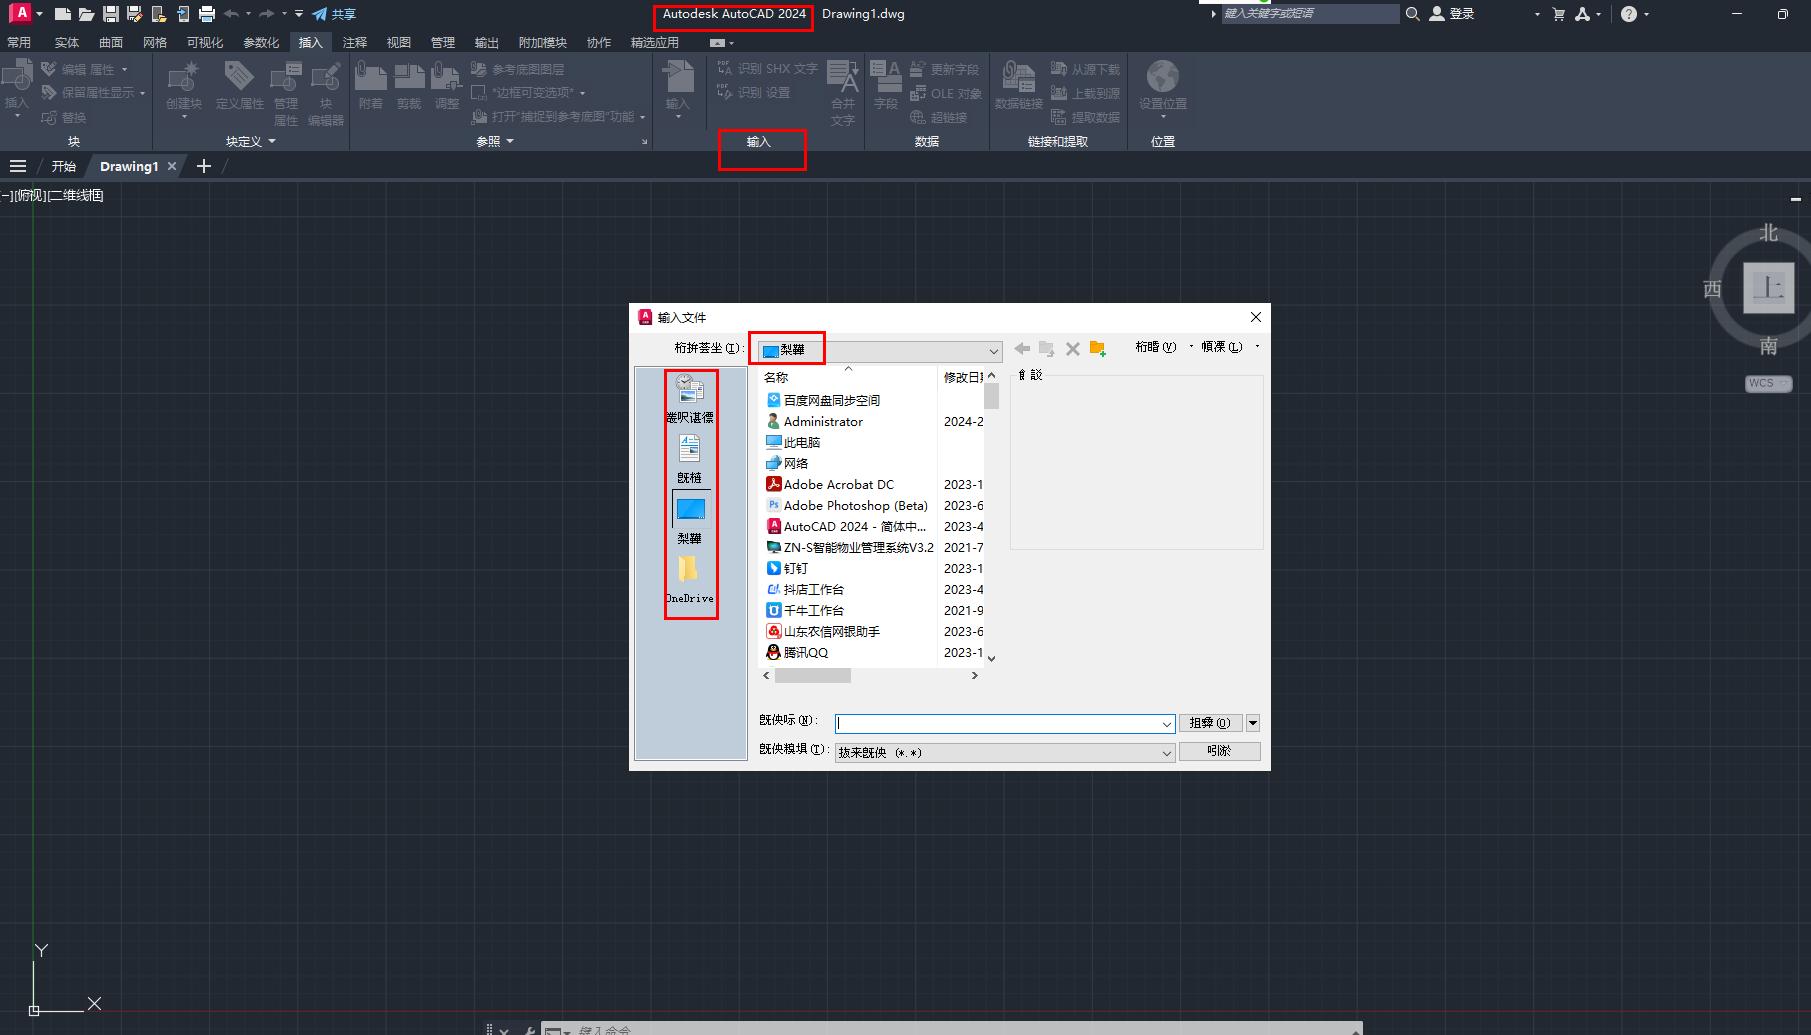Open the dropdown arrow beside the Open button
Screen dimensions: 1811x1035
click(x=1253, y=723)
